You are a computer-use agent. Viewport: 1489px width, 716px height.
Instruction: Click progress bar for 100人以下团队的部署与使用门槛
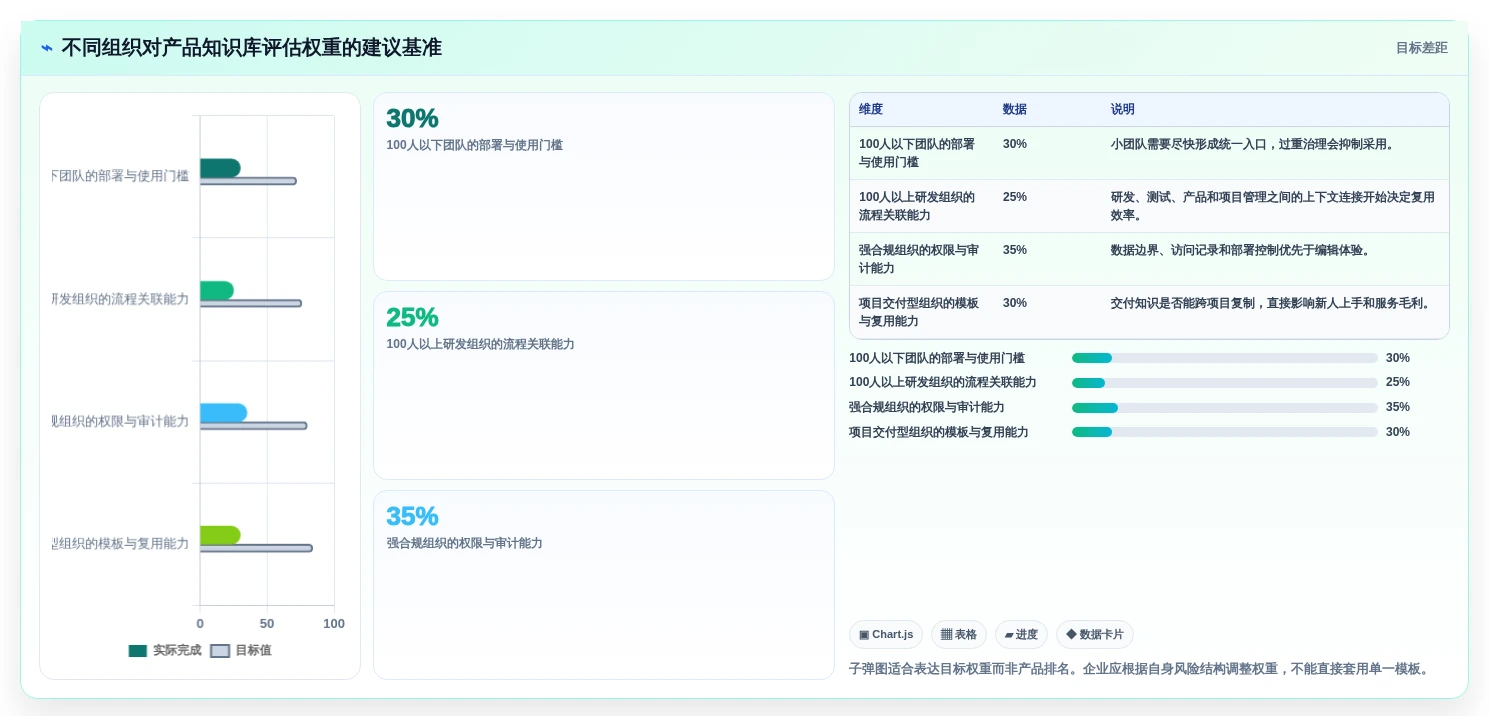[x=1225, y=358]
